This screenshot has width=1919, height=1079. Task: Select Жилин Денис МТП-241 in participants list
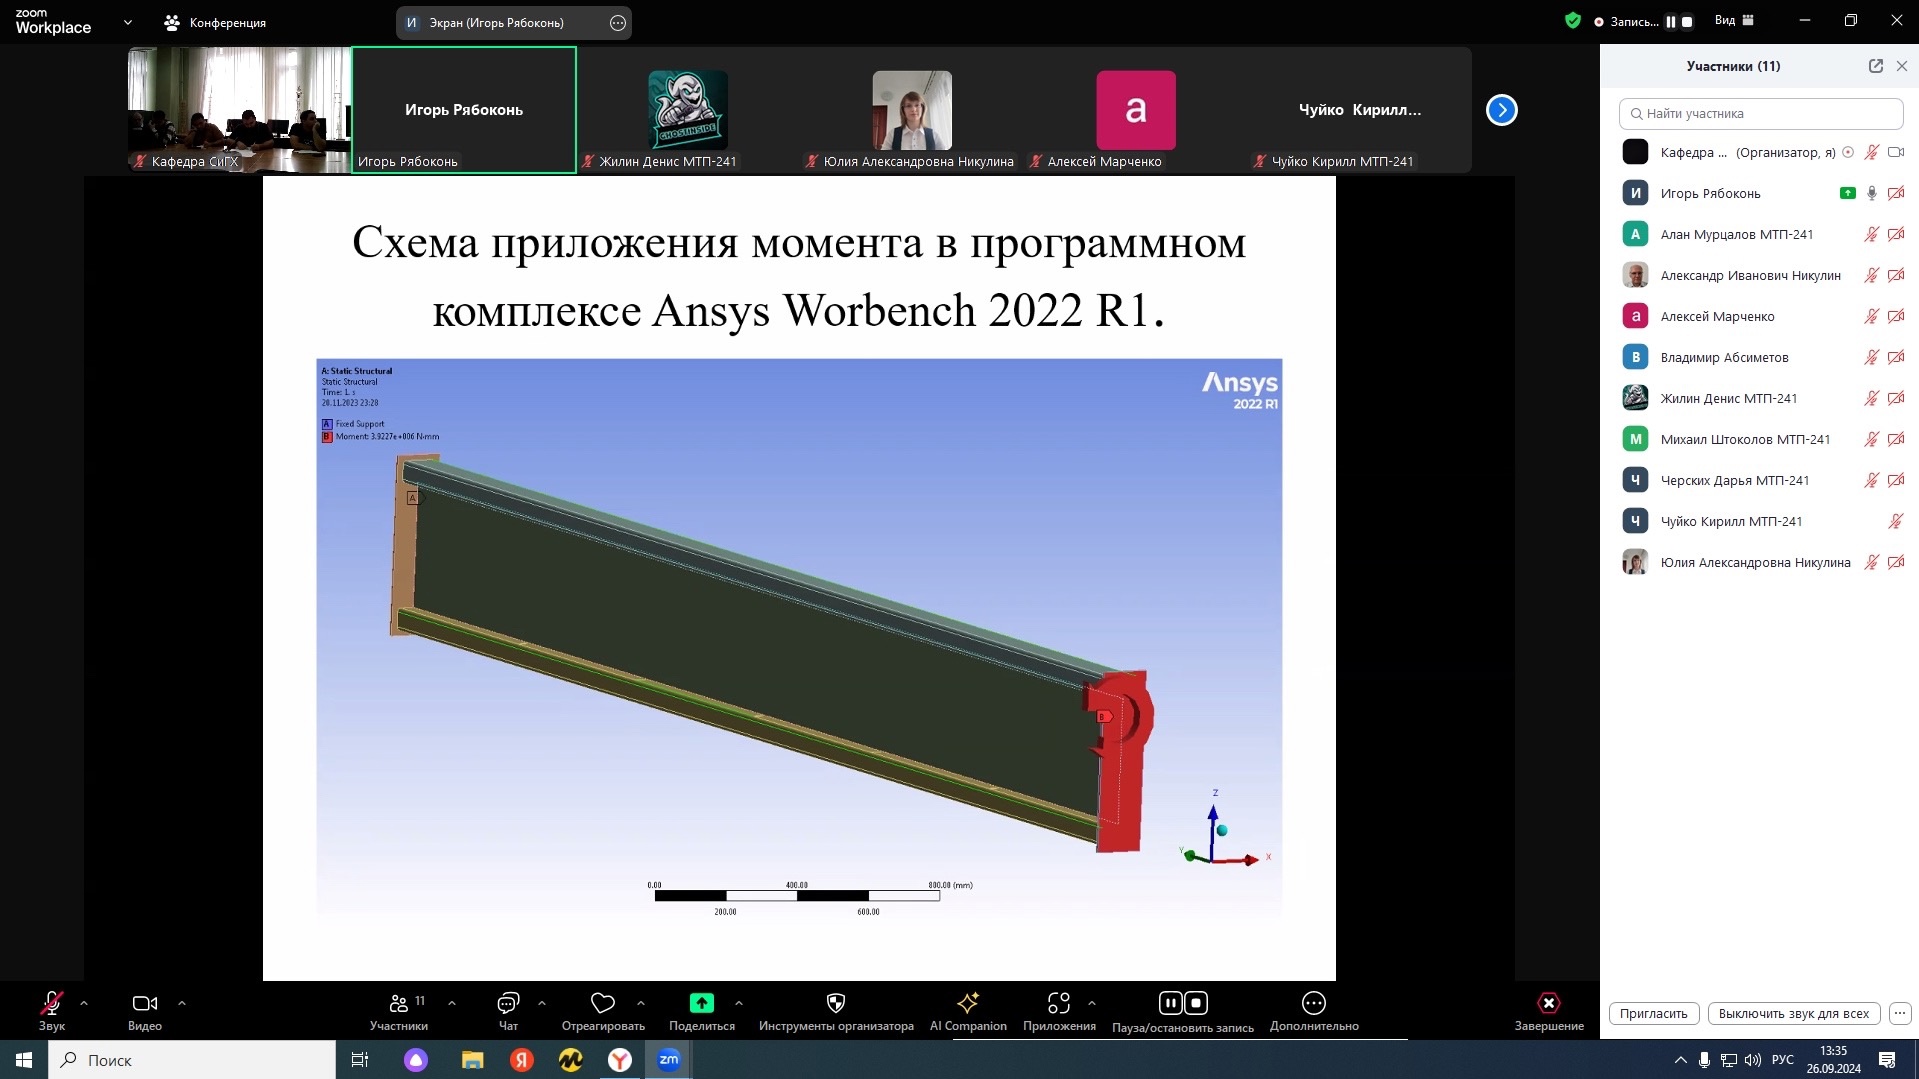(1760, 398)
